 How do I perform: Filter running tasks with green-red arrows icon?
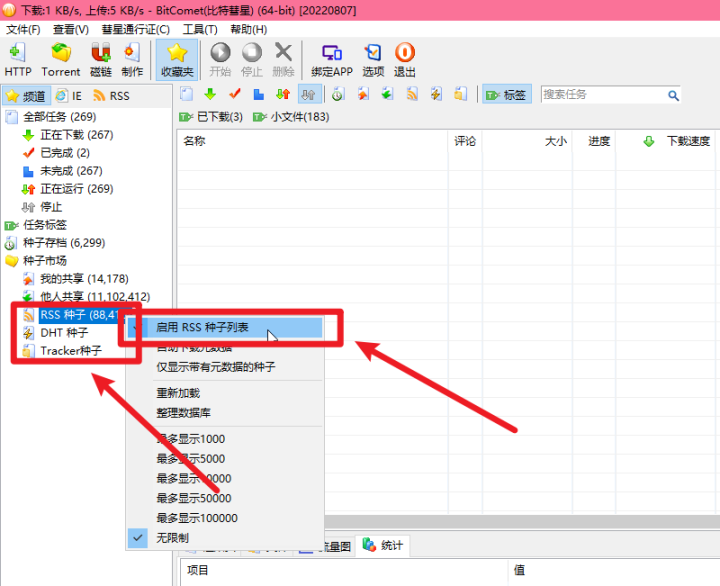pyautogui.click(x=283, y=94)
